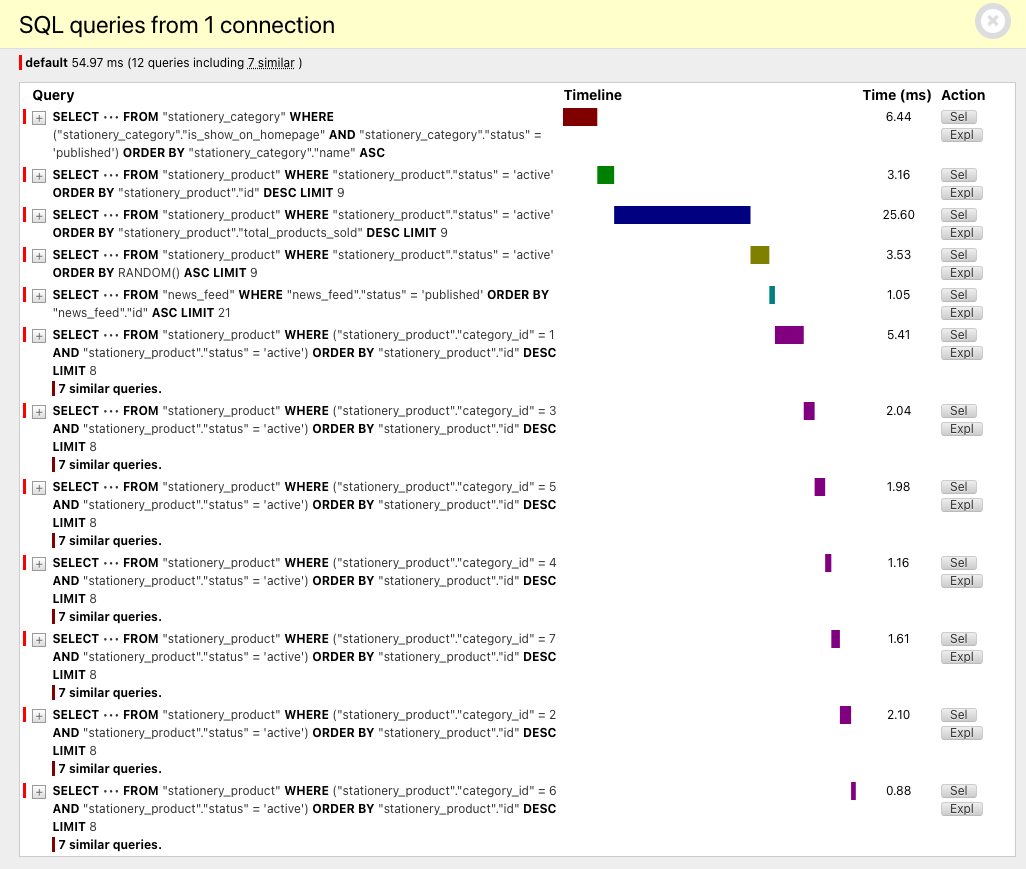The image size is (1026, 869).
Task: Click the dark red stationery_category timeline bar
Action: (x=580, y=117)
